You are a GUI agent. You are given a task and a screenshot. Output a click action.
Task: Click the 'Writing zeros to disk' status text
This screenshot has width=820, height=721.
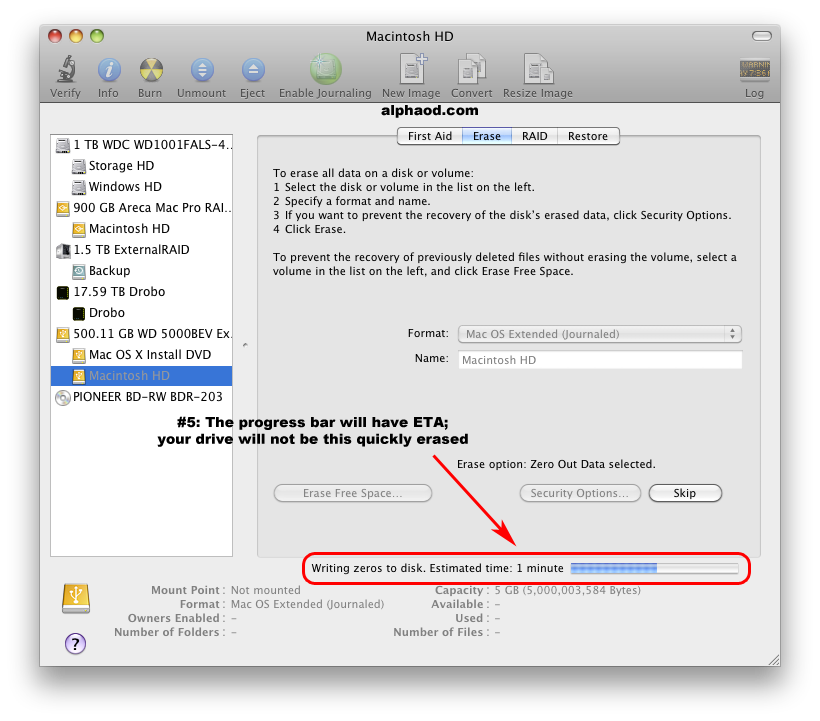(x=437, y=568)
